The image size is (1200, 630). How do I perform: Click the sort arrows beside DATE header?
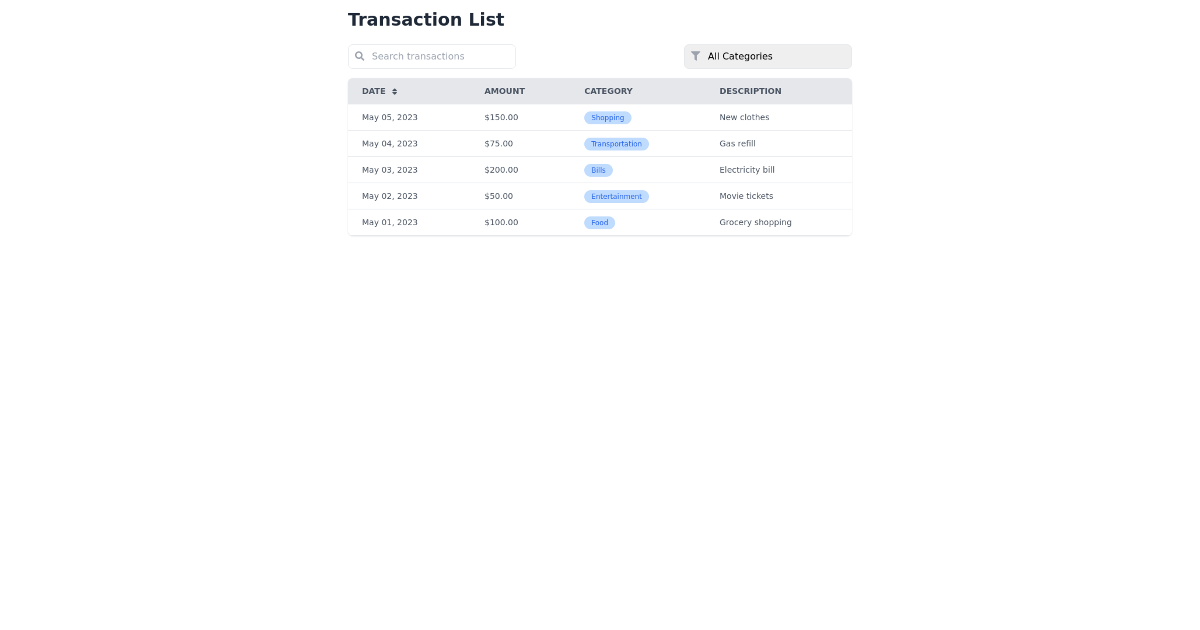394,91
